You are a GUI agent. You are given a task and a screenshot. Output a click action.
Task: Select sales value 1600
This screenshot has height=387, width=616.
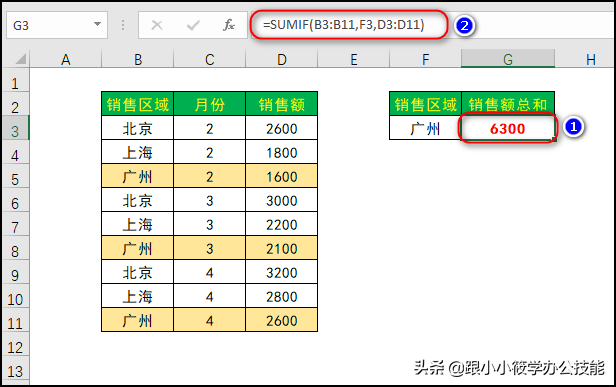tap(281, 176)
